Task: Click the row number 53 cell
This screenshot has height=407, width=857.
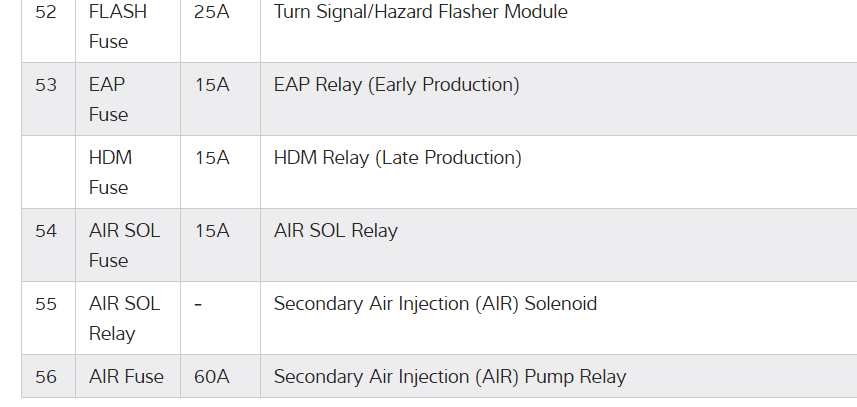Action: (x=46, y=85)
